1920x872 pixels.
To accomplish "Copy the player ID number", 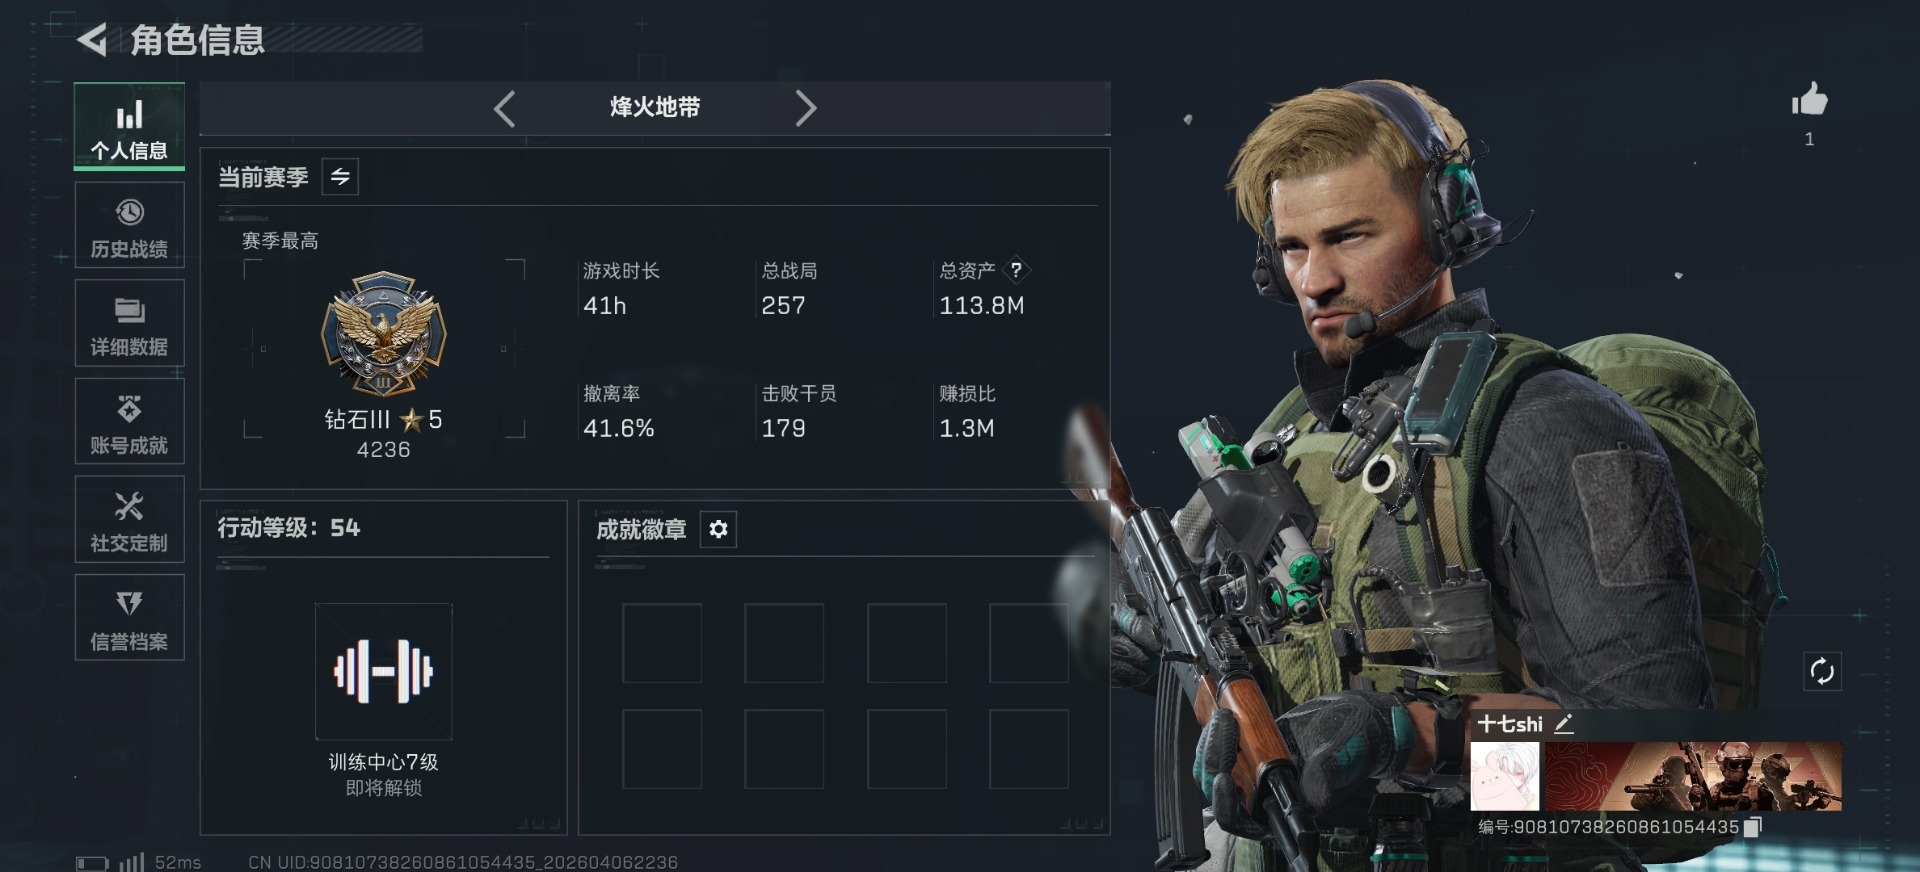I will click(1752, 827).
